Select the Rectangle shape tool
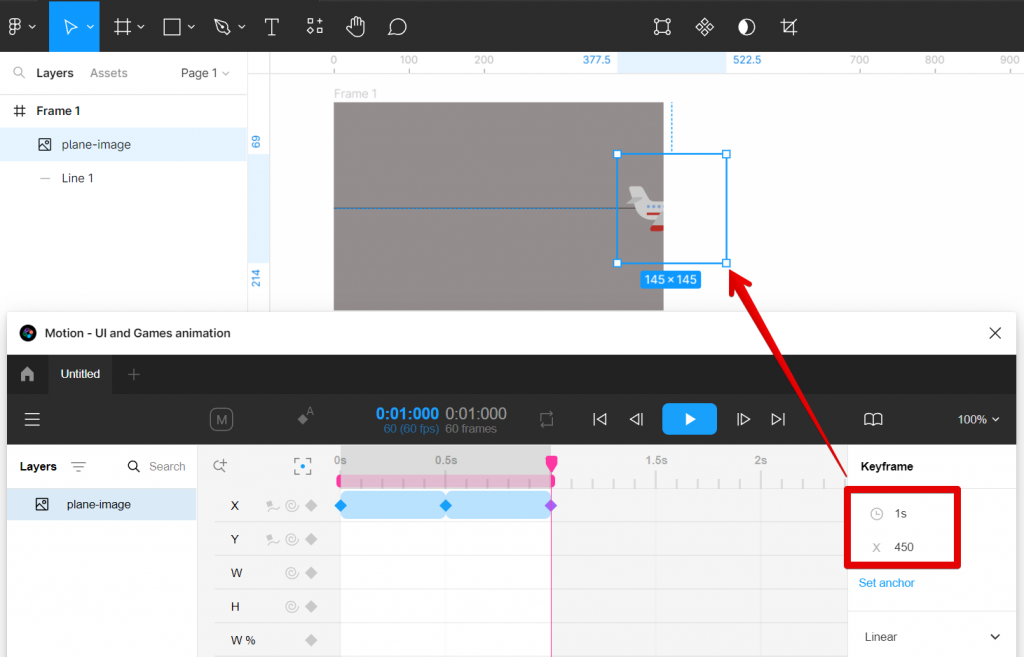 [x=173, y=27]
